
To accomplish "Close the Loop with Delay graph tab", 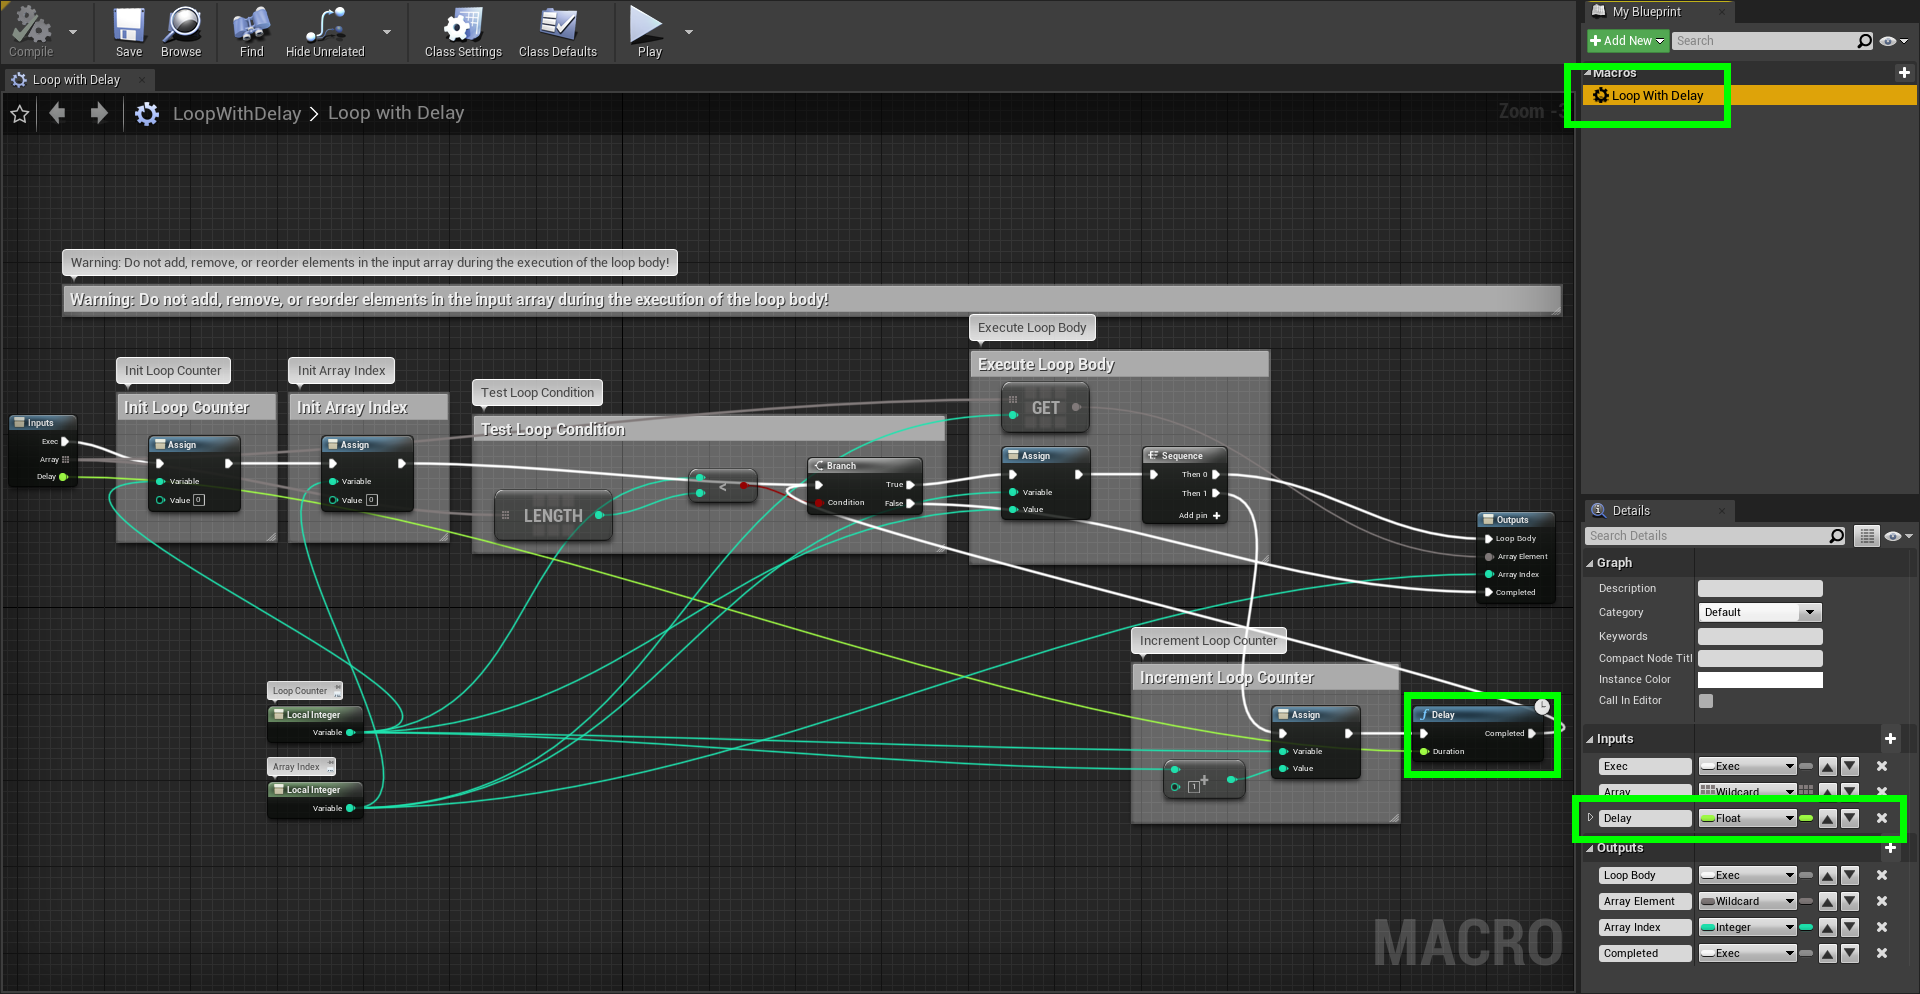I will click(x=142, y=80).
